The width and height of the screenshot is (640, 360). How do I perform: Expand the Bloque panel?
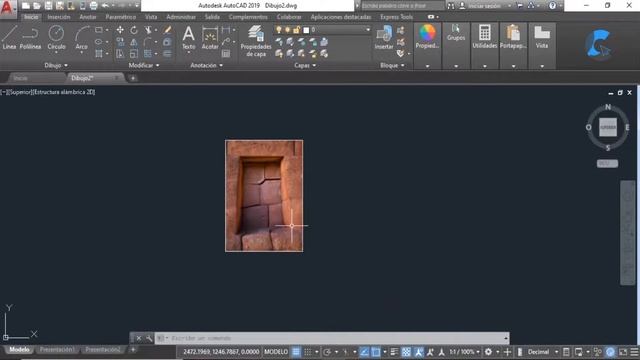[392, 65]
